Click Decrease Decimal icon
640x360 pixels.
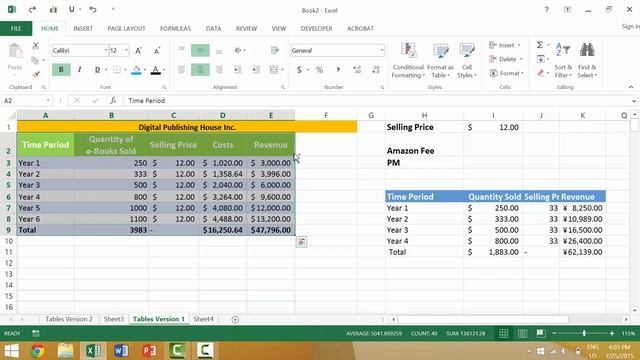tap(376, 70)
